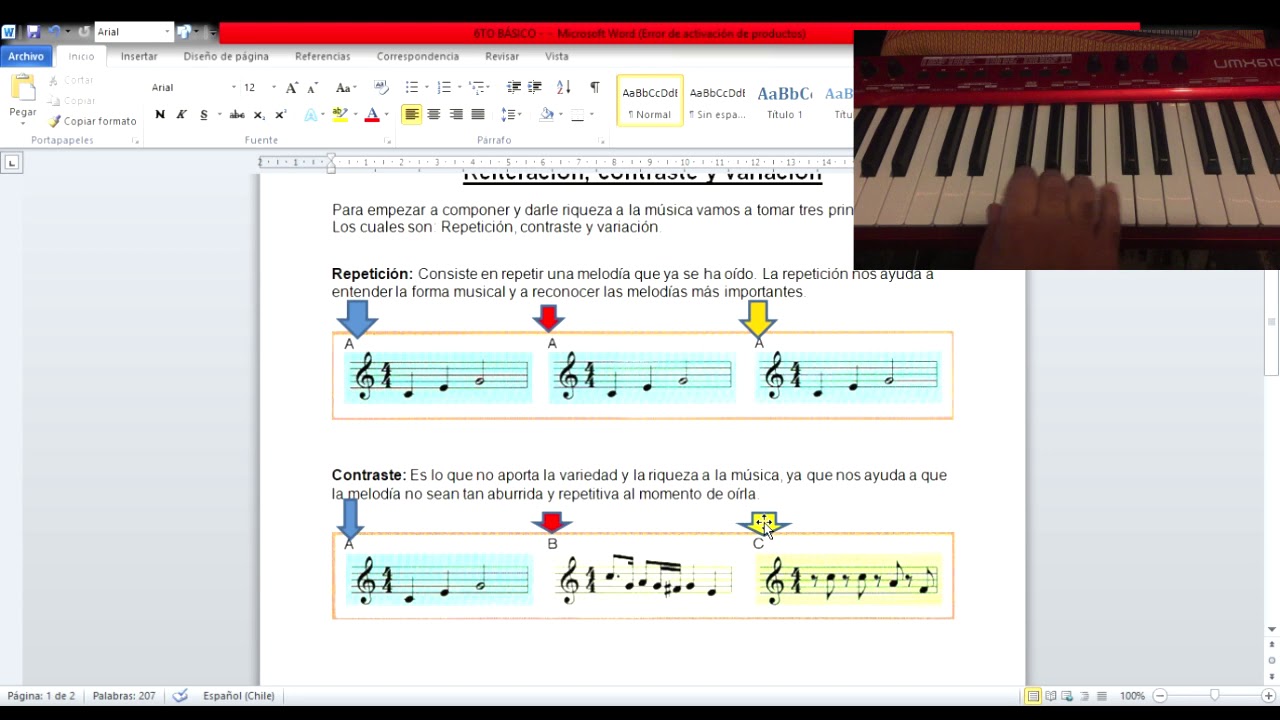Zoom out with the minus button
Image resolution: width=1280 pixels, height=720 pixels.
[1160, 696]
